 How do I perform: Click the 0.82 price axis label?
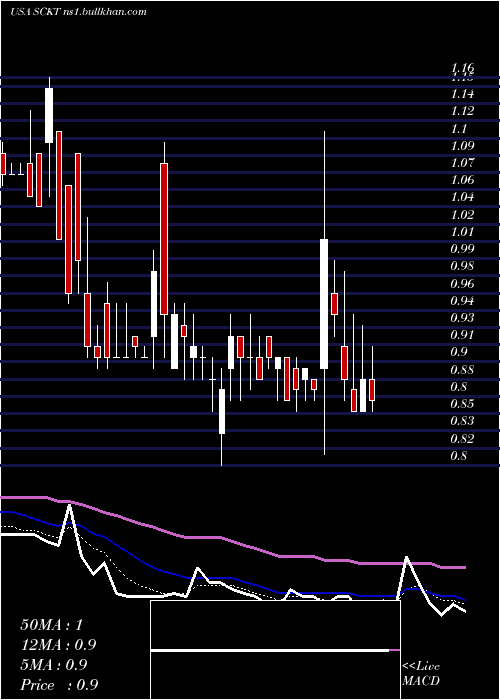click(x=462, y=439)
